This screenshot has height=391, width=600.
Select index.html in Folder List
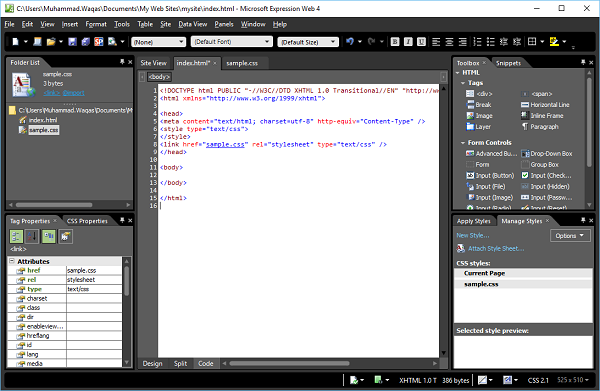[x=42, y=120]
